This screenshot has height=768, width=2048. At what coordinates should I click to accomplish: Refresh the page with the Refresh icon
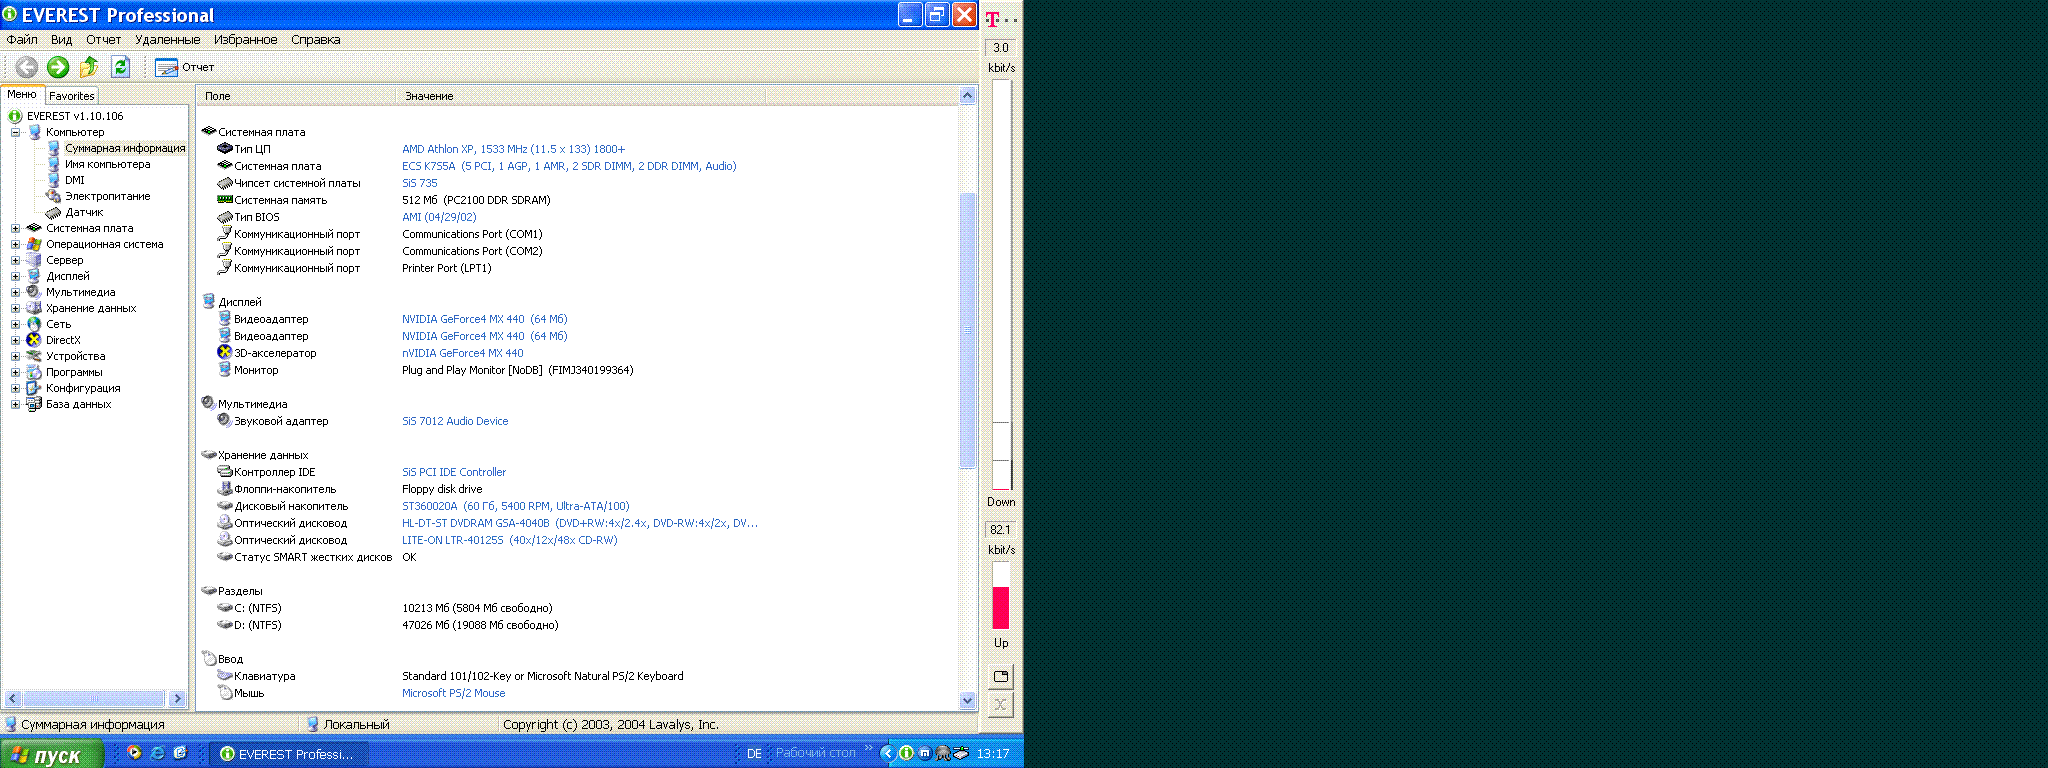[121, 67]
